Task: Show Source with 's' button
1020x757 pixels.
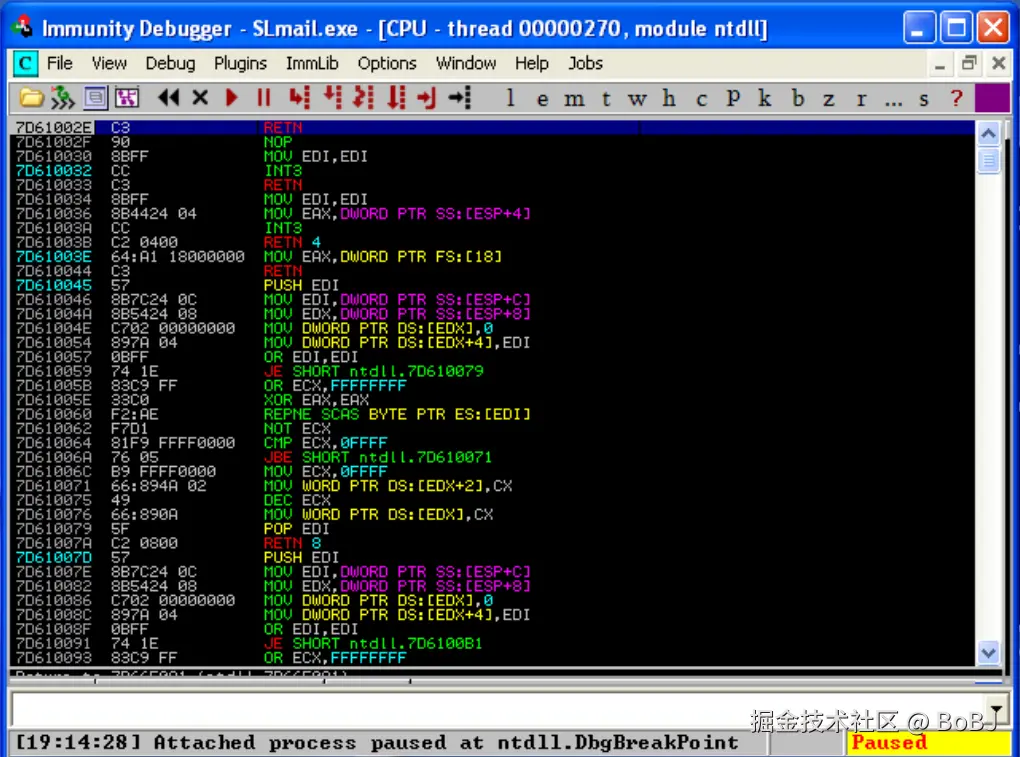Action: 924,99
